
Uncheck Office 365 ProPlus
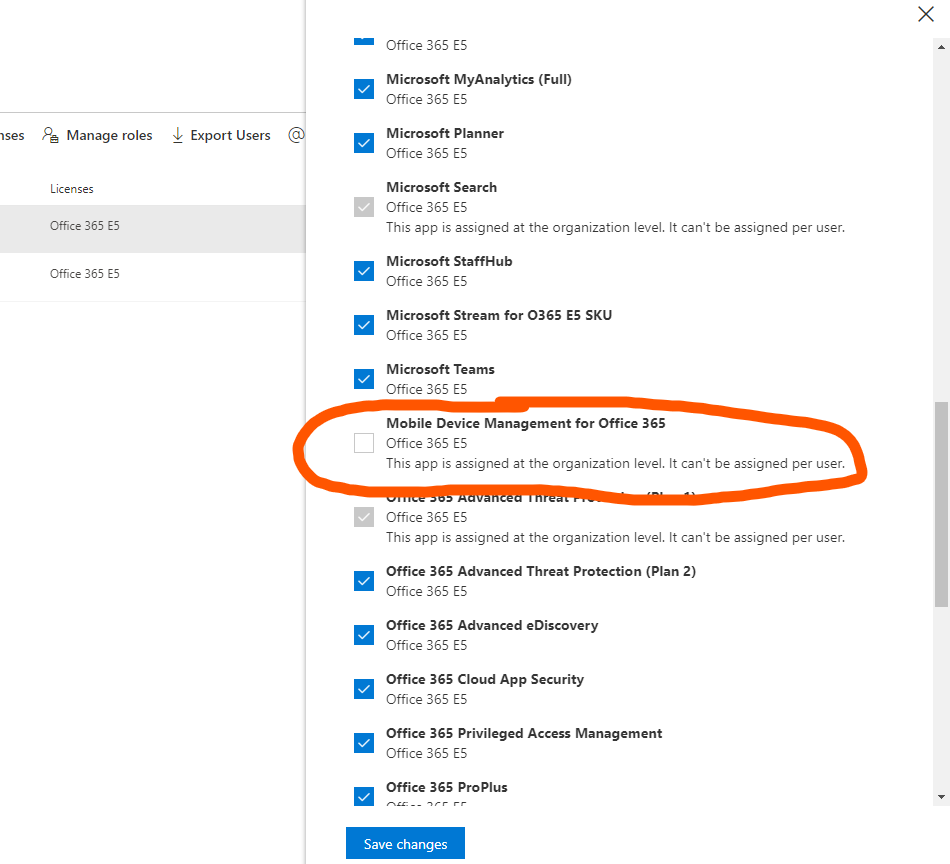tap(364, 796)
